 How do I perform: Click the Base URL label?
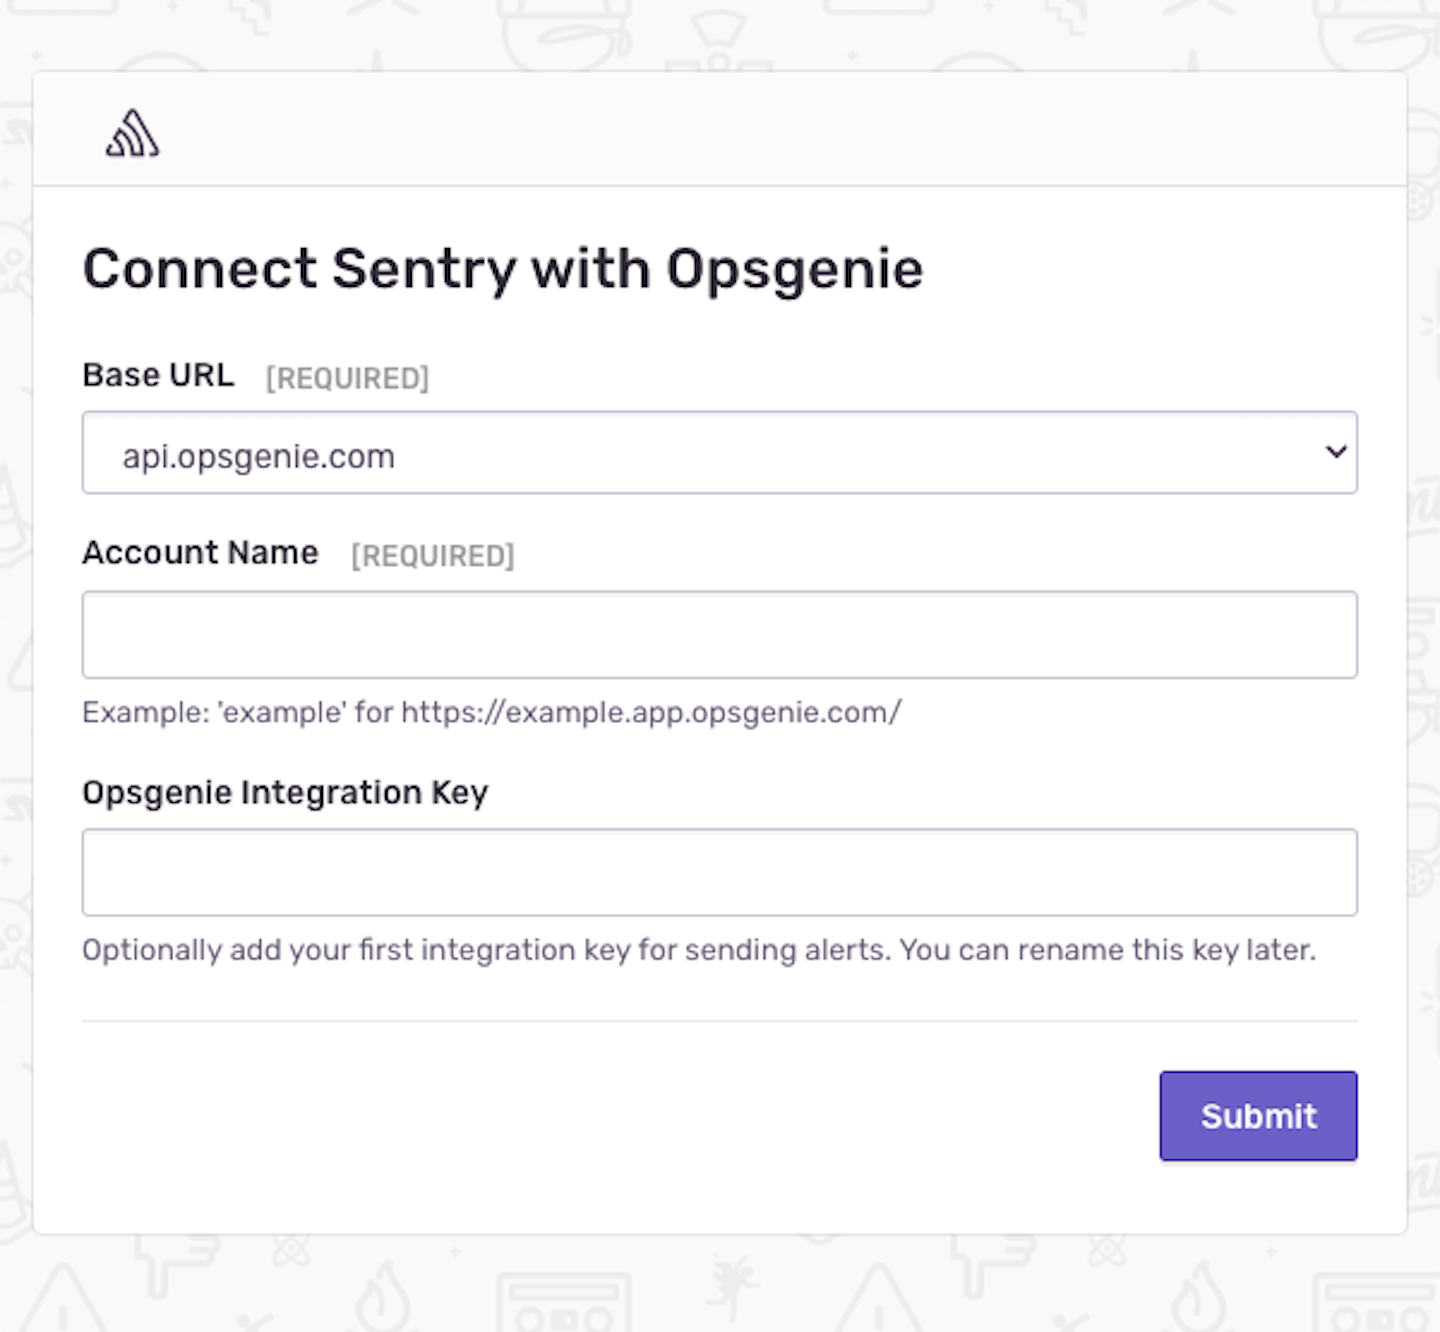[158, 375]
